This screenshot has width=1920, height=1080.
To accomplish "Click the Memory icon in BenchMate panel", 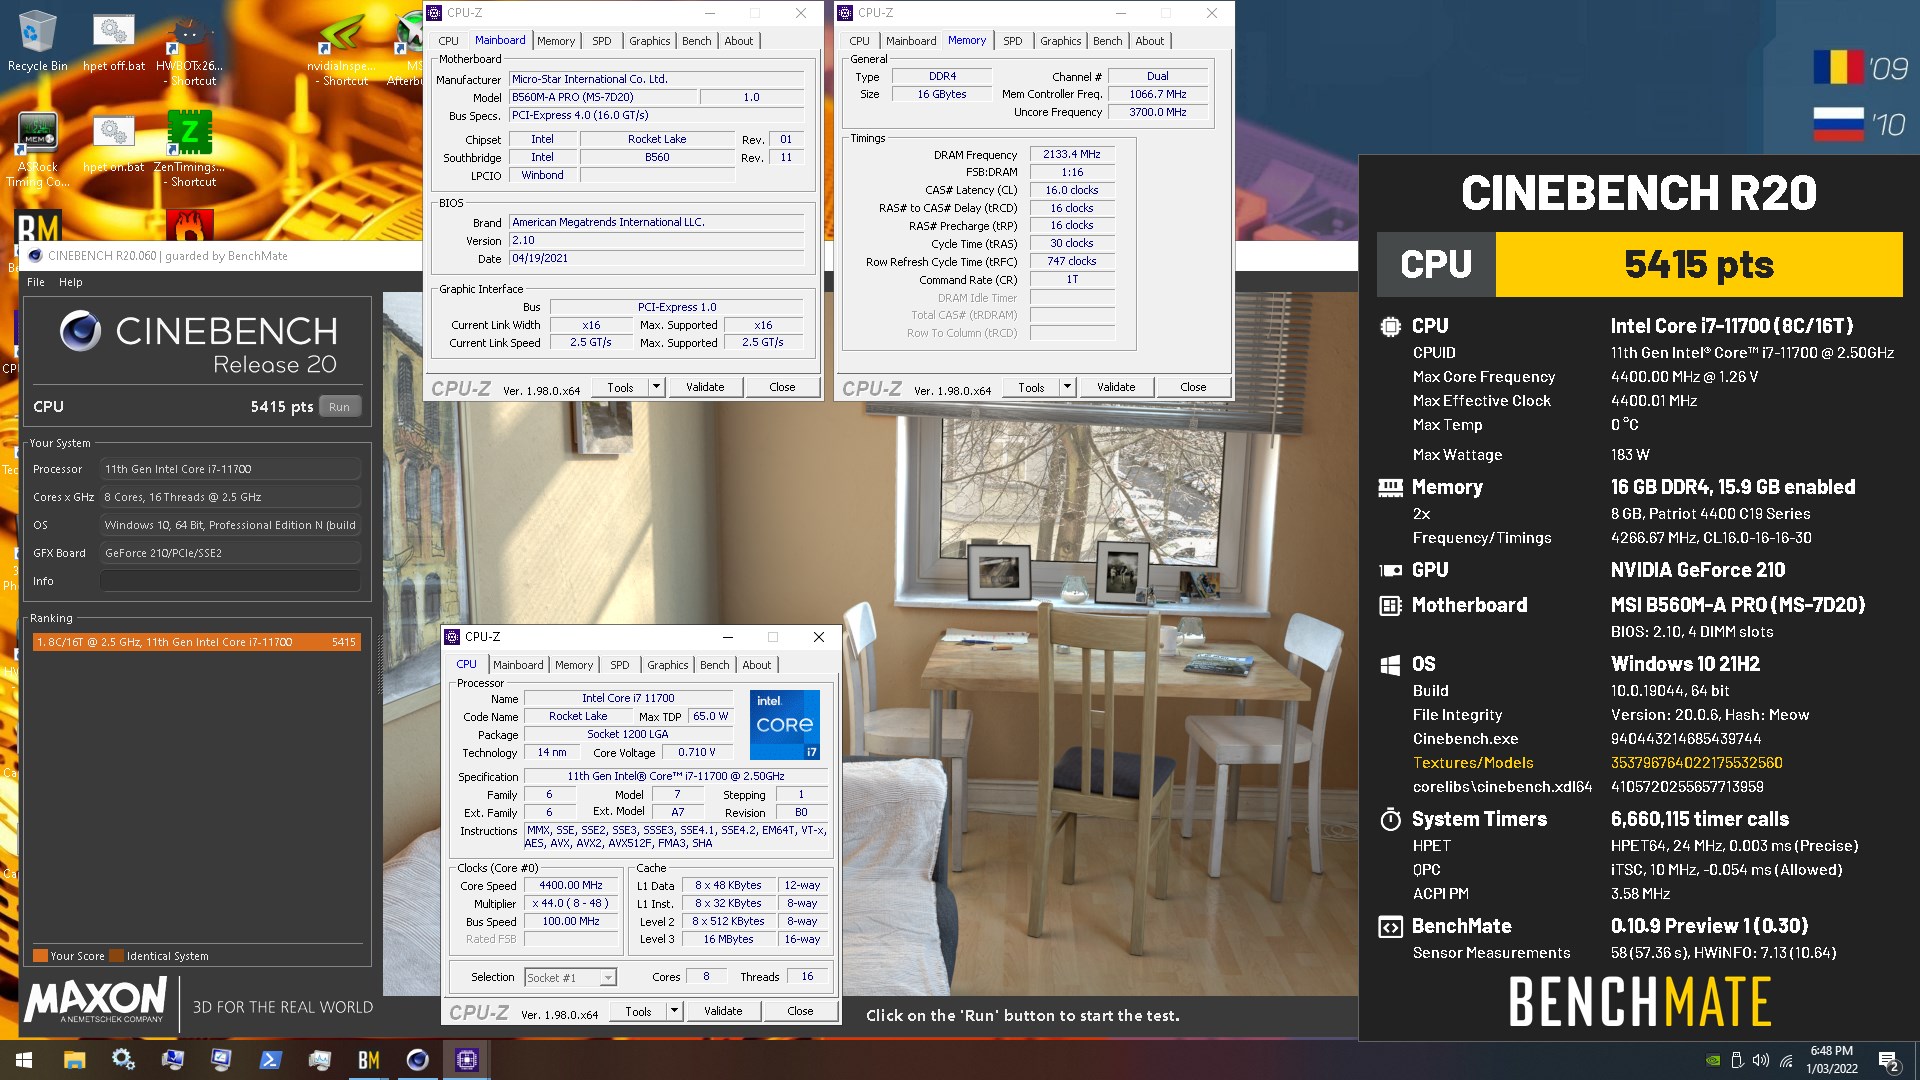I will point(1390,488).
